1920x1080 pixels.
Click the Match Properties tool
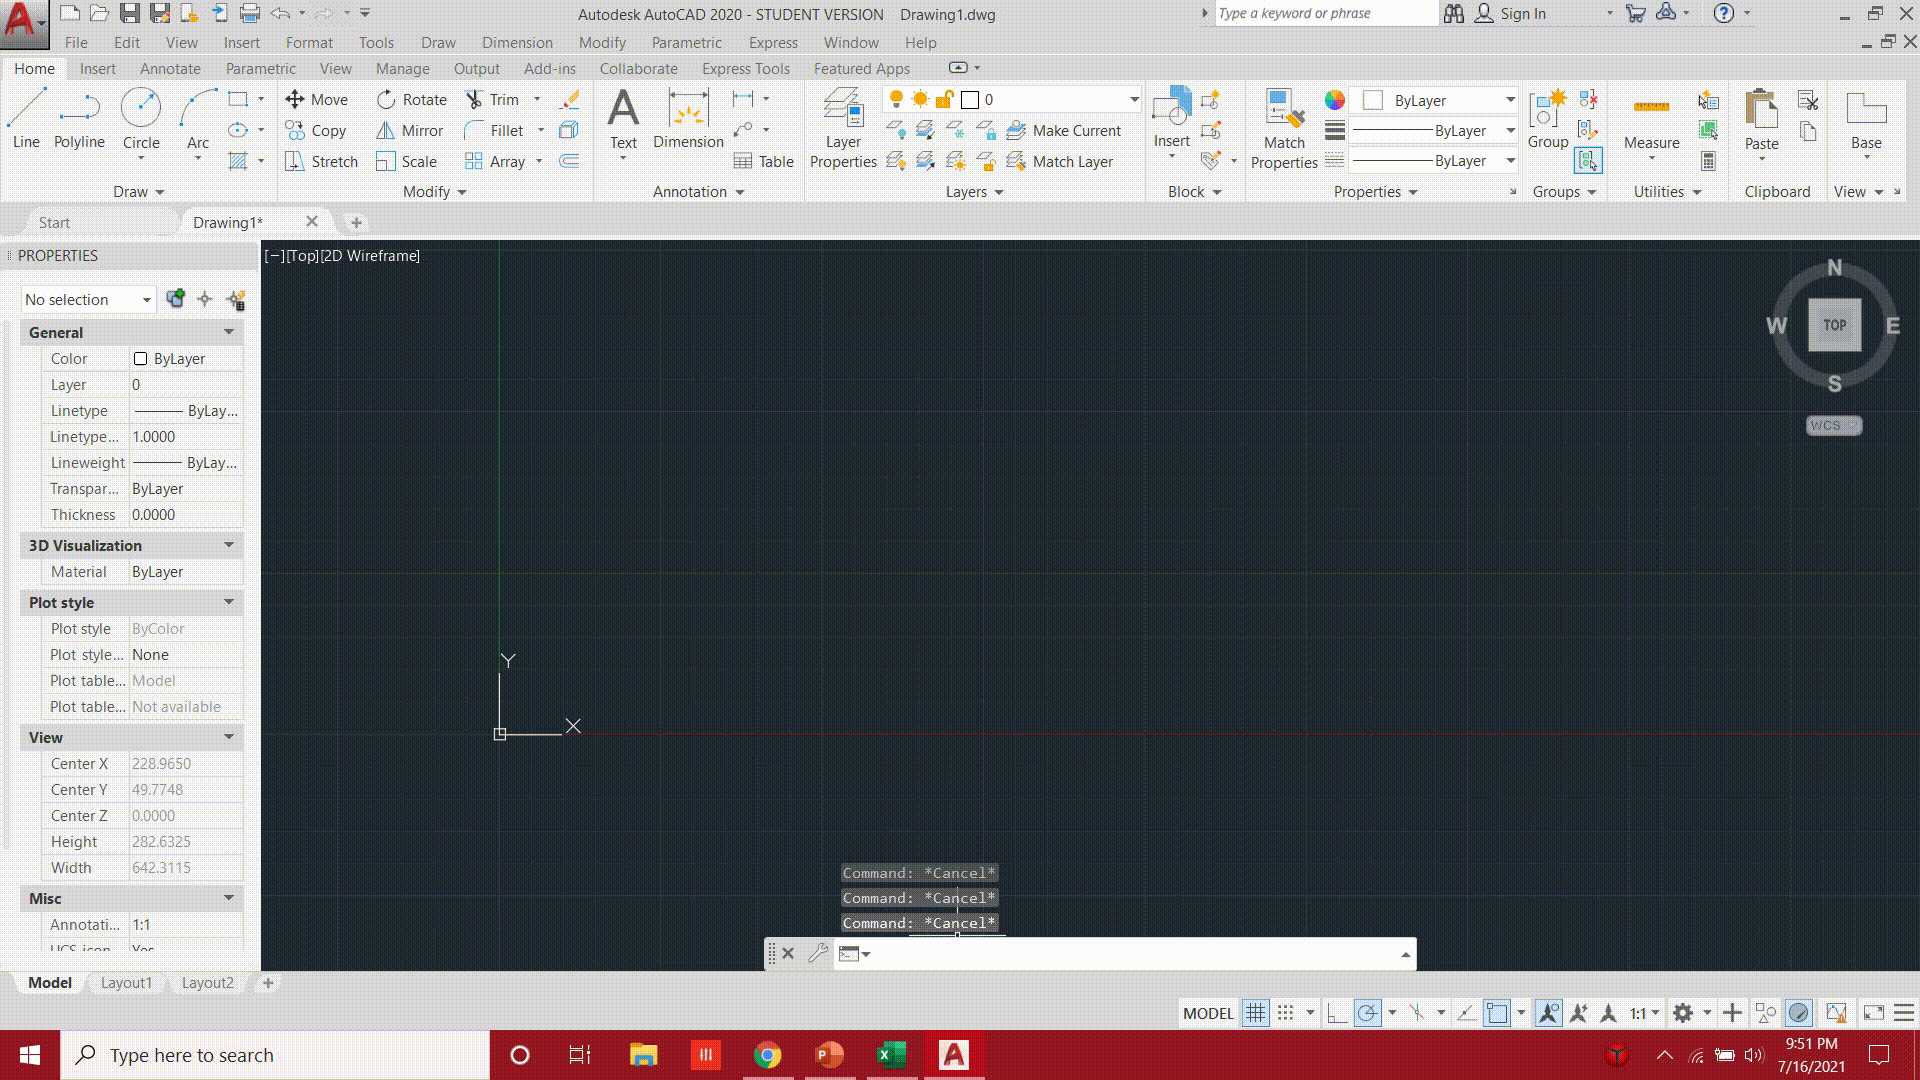coord(1284,128)
